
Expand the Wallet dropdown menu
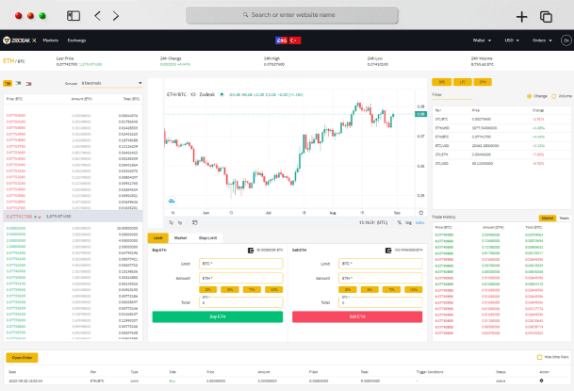tap(482, 40)
